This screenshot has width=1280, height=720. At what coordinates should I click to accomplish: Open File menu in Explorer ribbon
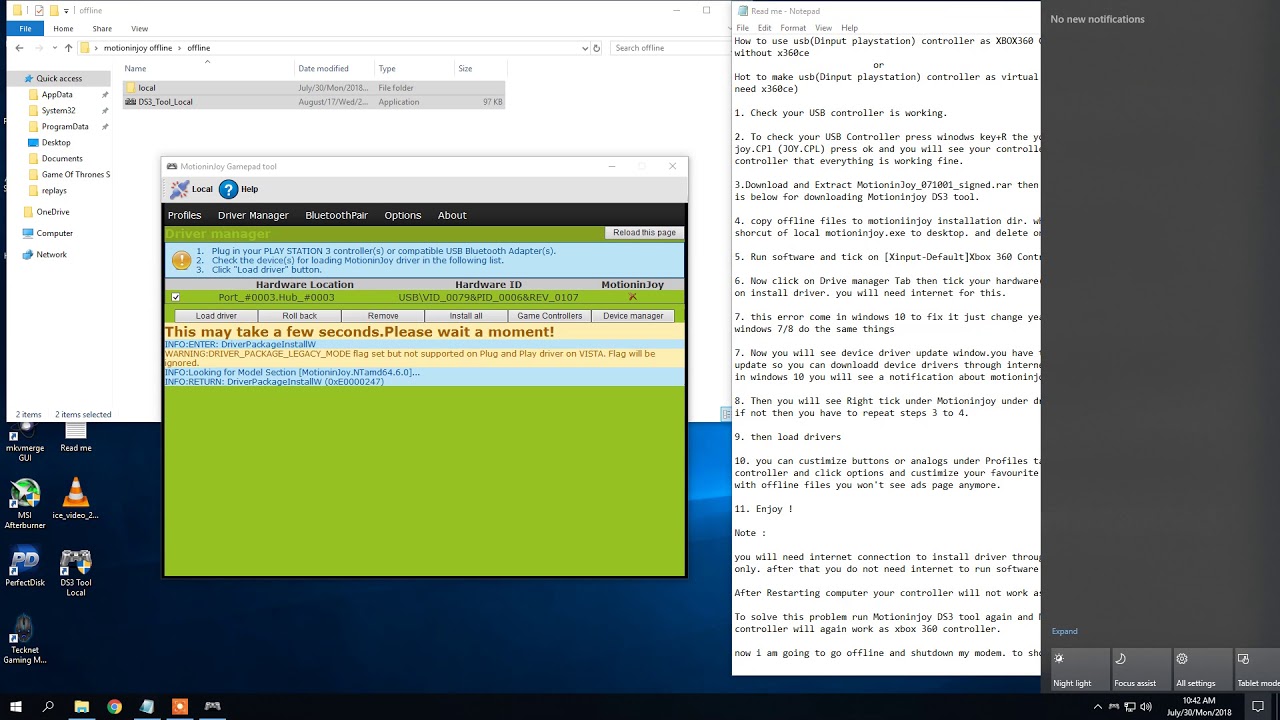click(25, 28)
